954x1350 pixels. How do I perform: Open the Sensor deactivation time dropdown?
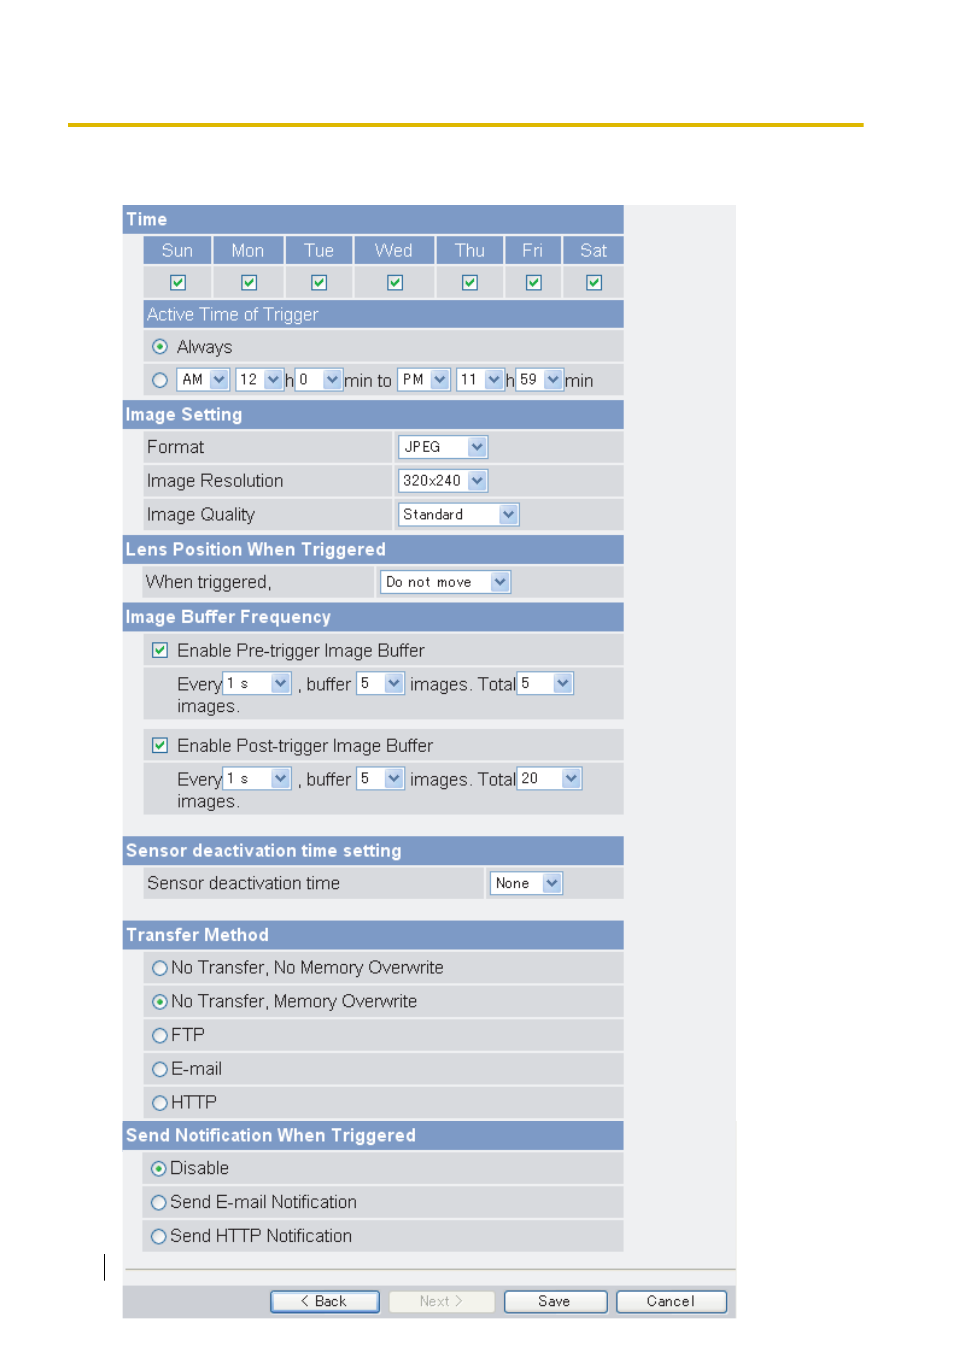(527, 883)
